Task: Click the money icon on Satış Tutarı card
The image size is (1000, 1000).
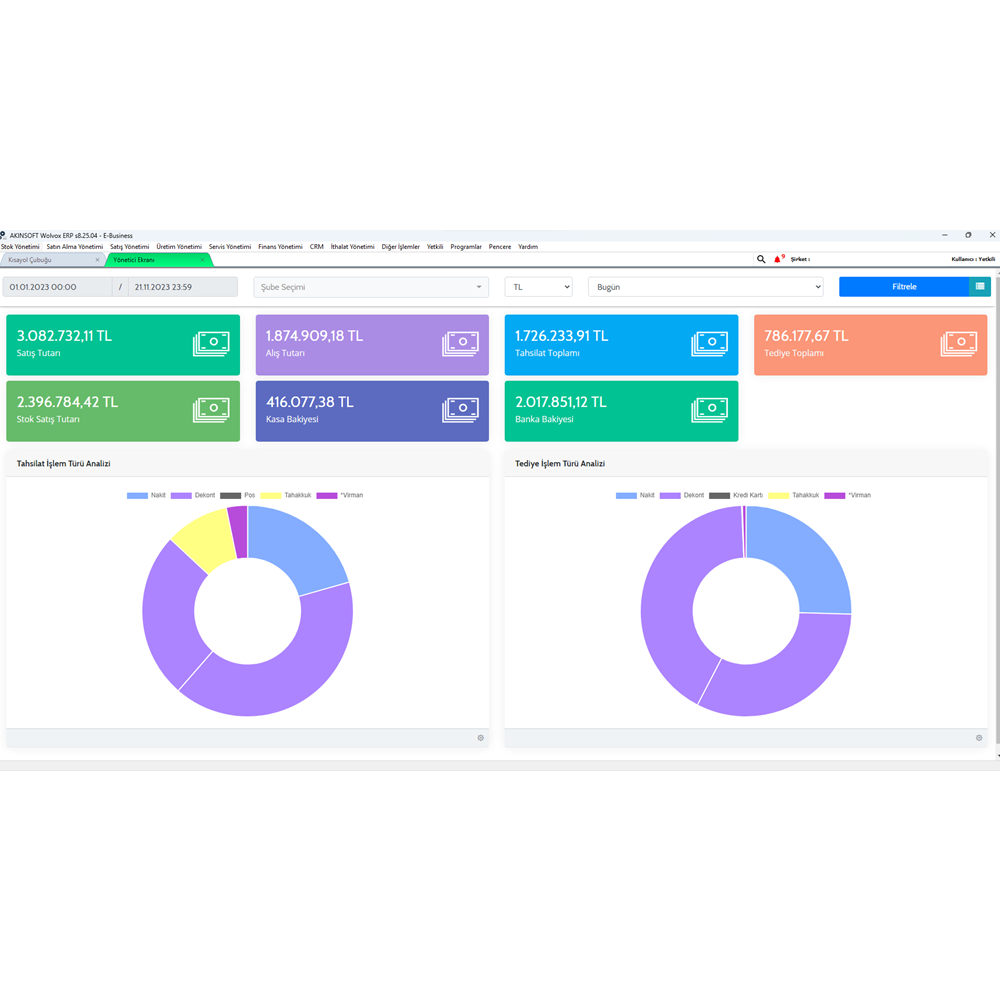Action: [x=211, y=344]
